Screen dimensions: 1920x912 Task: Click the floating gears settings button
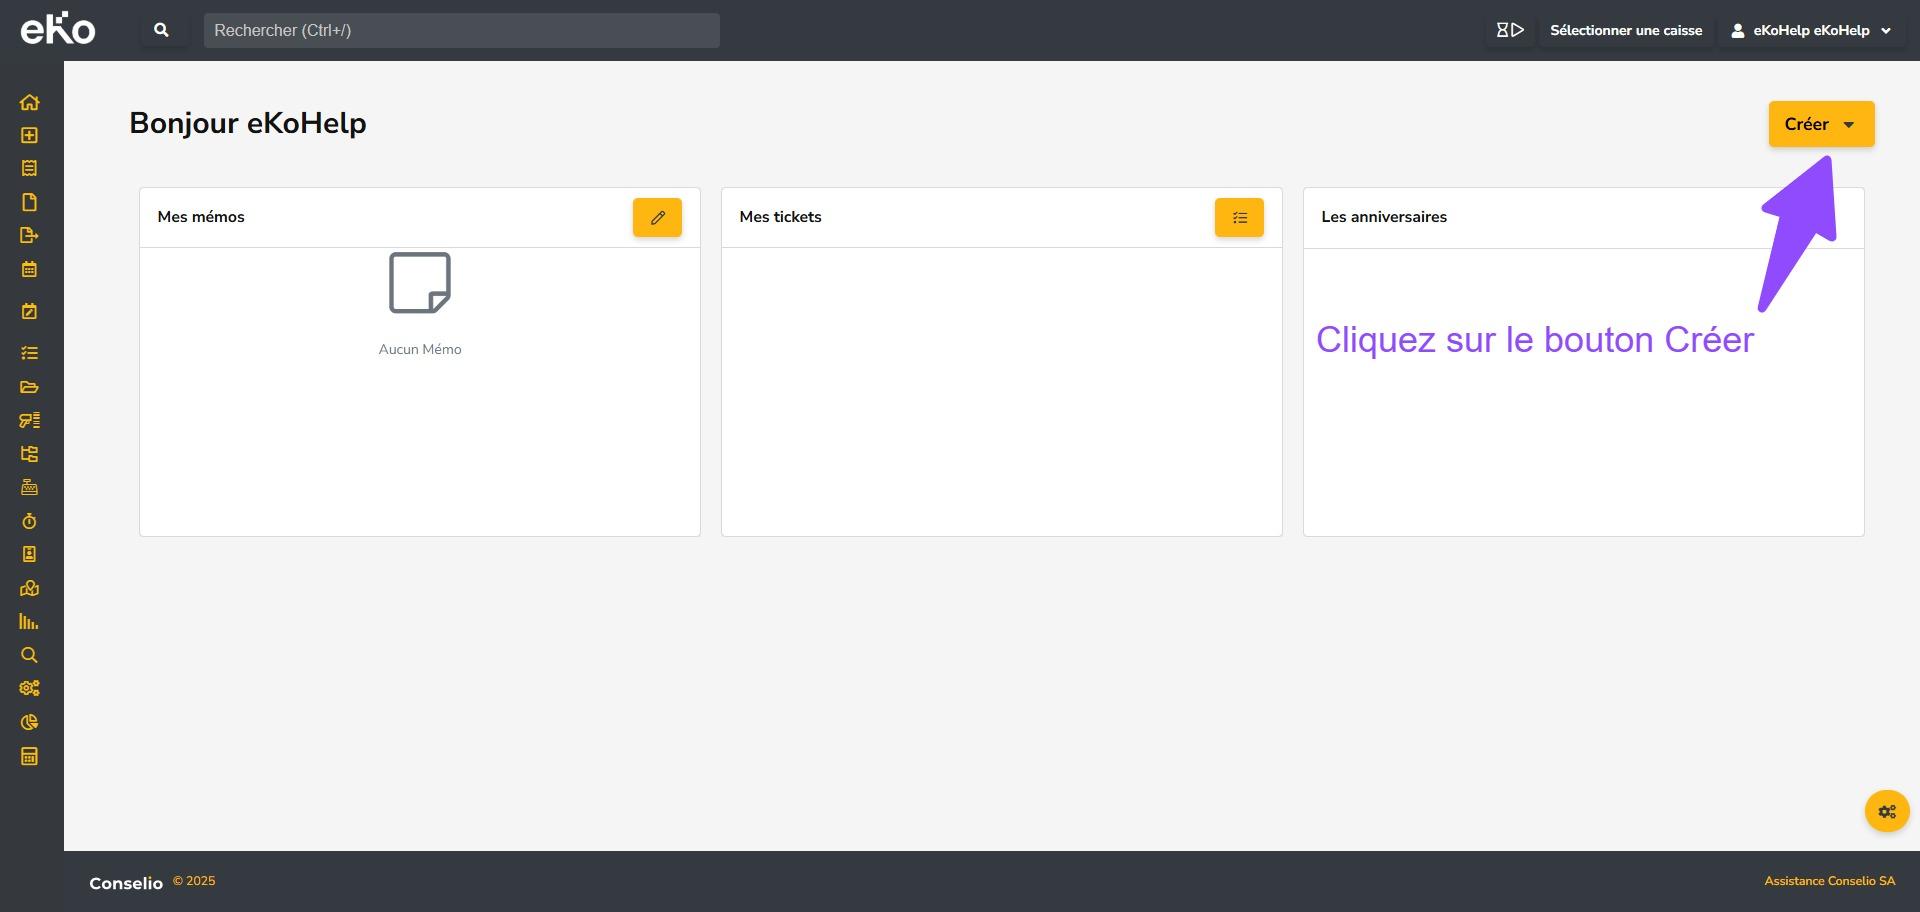1886,811
